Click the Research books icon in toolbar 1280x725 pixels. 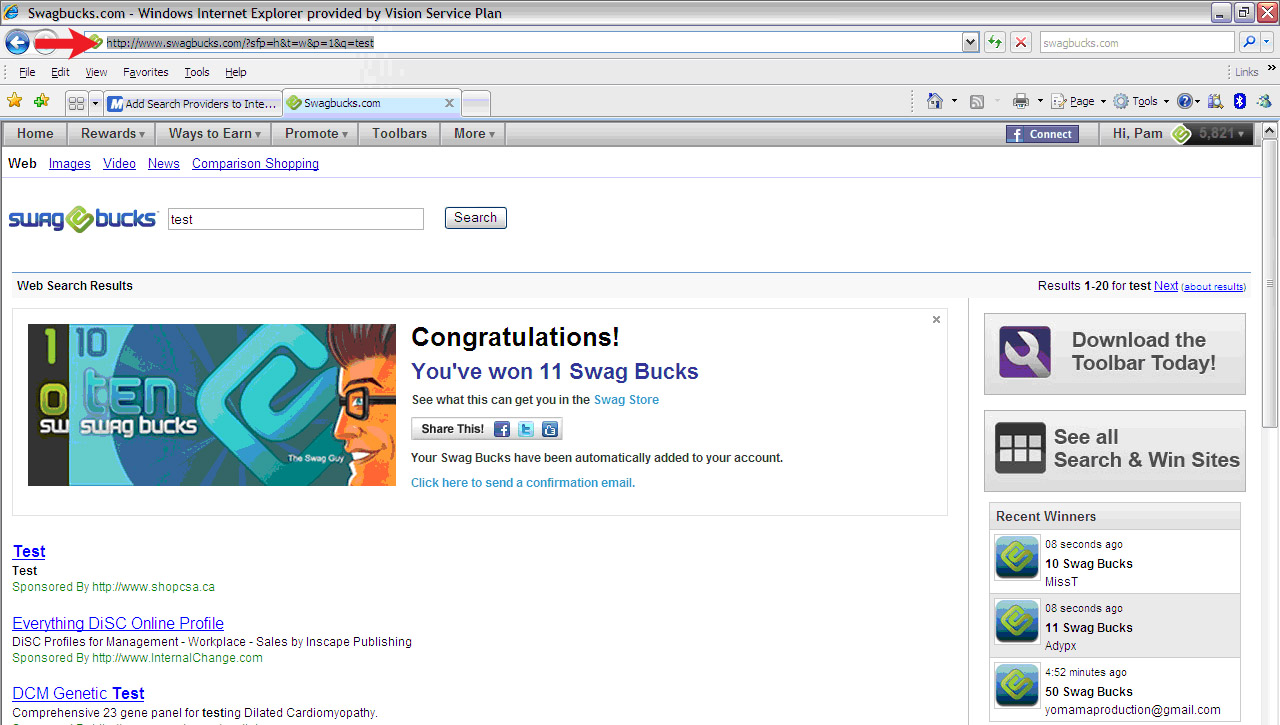tap(1215, 101)
